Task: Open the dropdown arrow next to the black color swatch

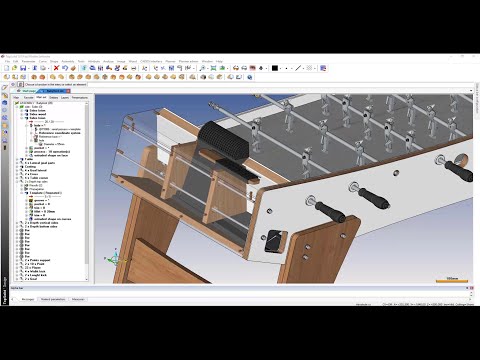Action: coord(281,68)
